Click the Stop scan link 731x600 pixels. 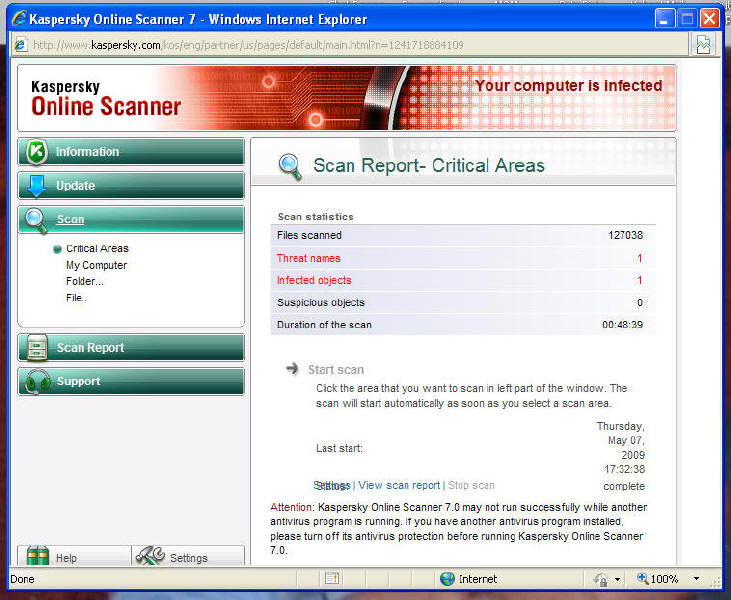471,486
